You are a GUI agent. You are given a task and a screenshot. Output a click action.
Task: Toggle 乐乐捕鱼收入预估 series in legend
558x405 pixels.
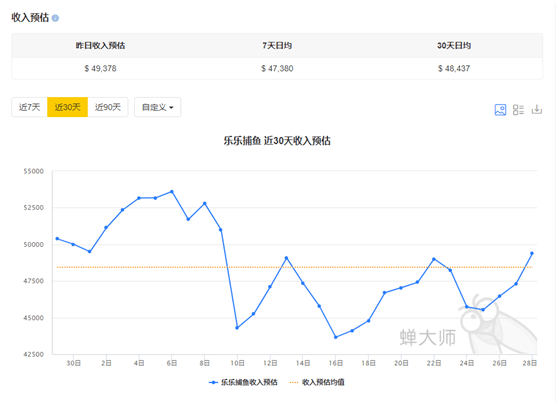coord(243,382)
